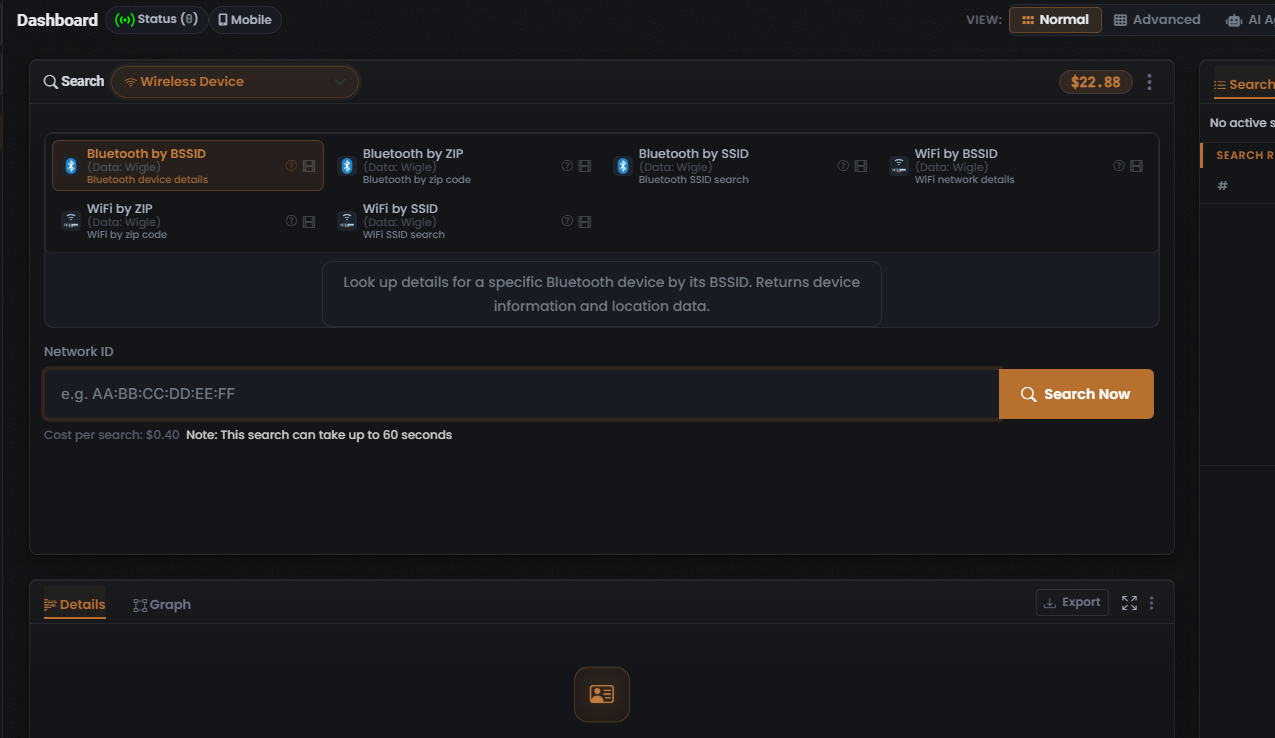This screenshot has height=738, width=1275.
Task: Switch to Normal view
Action: 1055,20
